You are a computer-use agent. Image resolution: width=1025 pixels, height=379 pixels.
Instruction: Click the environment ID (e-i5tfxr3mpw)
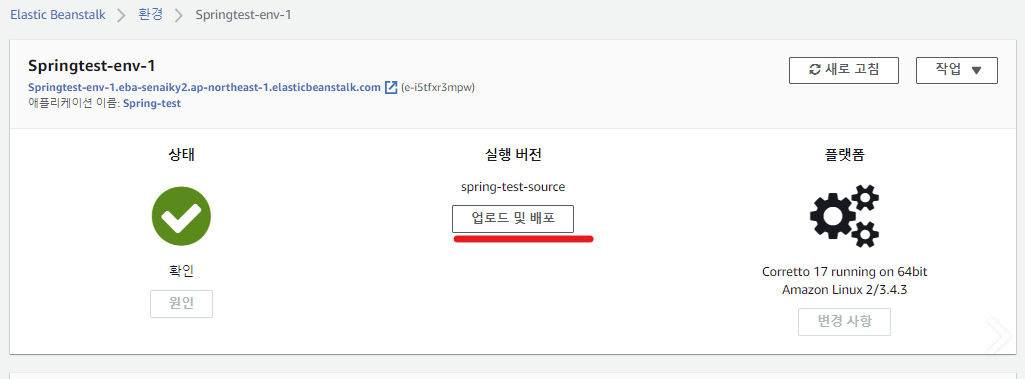point(437,88)
